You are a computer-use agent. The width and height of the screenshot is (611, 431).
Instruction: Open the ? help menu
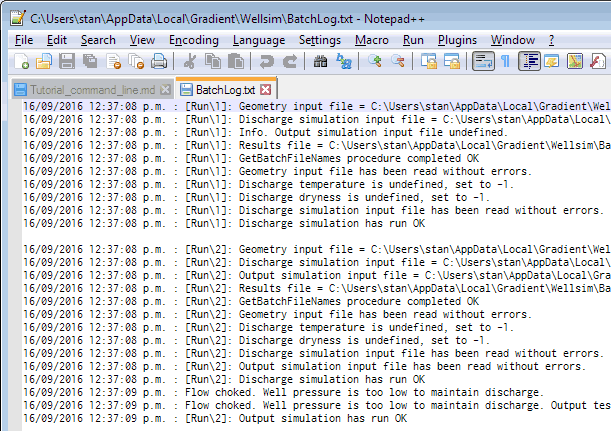click(x=551, y=40)
